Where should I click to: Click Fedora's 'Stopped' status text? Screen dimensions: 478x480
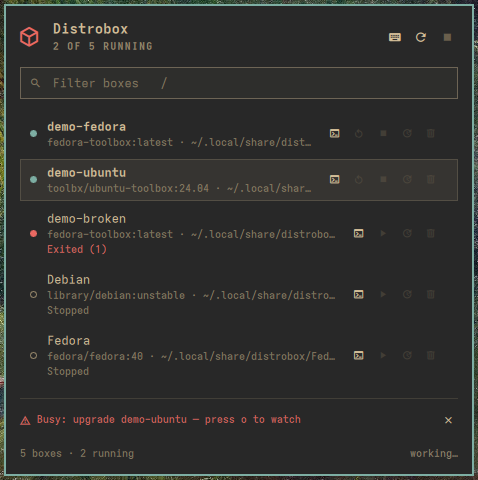68,371
